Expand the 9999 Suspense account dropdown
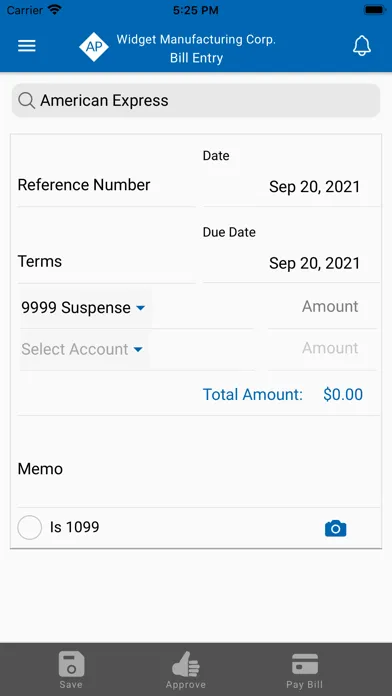392x696 pixels. (83, 308)
